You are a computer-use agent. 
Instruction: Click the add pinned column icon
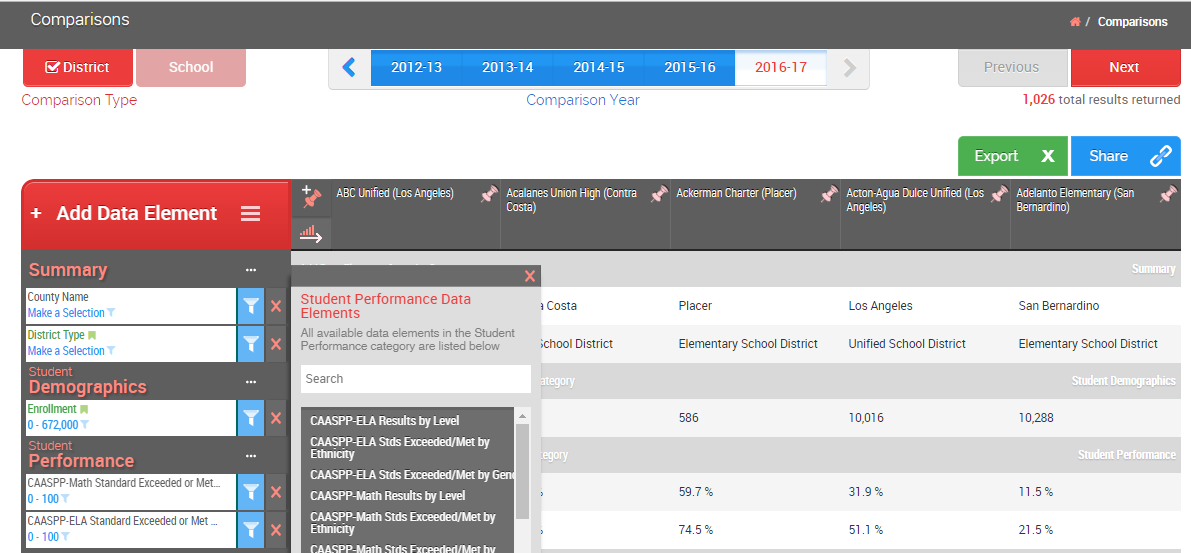311,198
